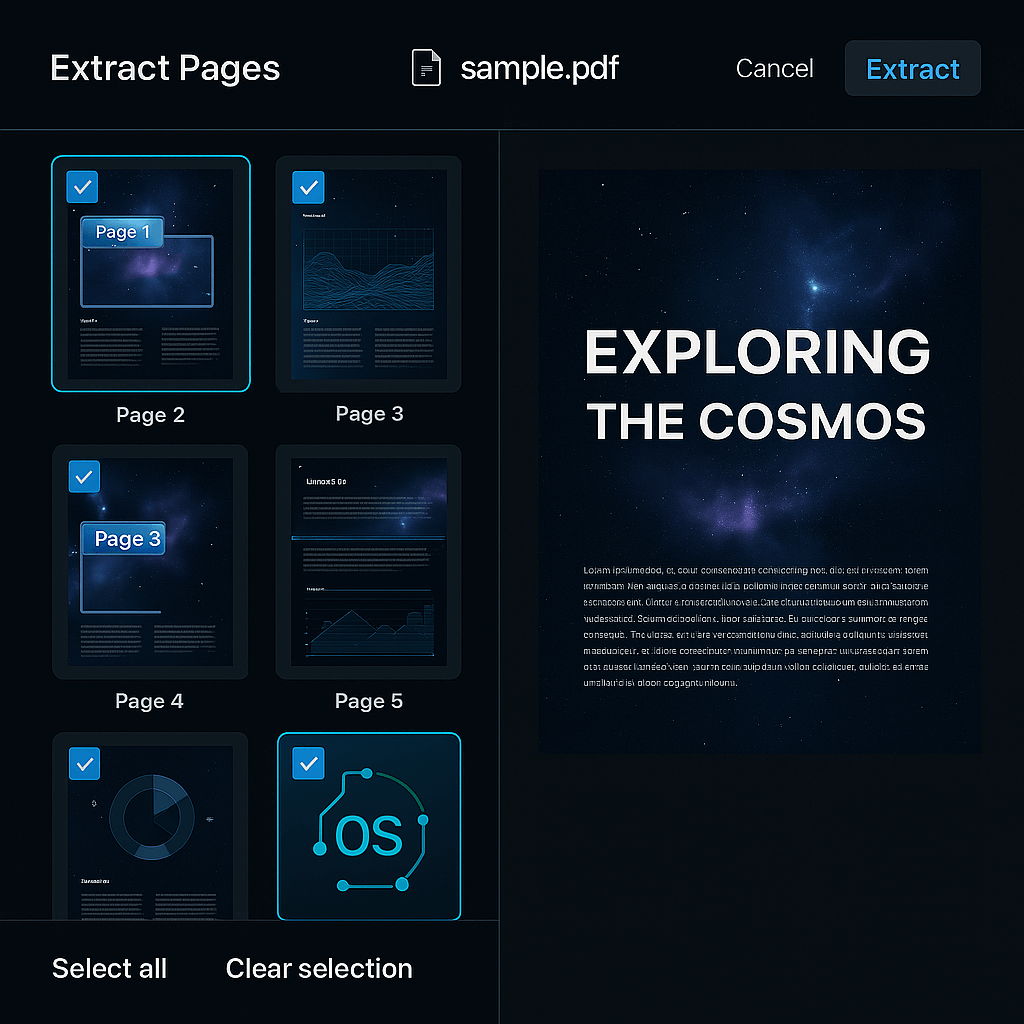Click the "Exploring the Cosmos" preview heading
The width and height of the screenshot is (1024, 1024).
tap(757, 385)
